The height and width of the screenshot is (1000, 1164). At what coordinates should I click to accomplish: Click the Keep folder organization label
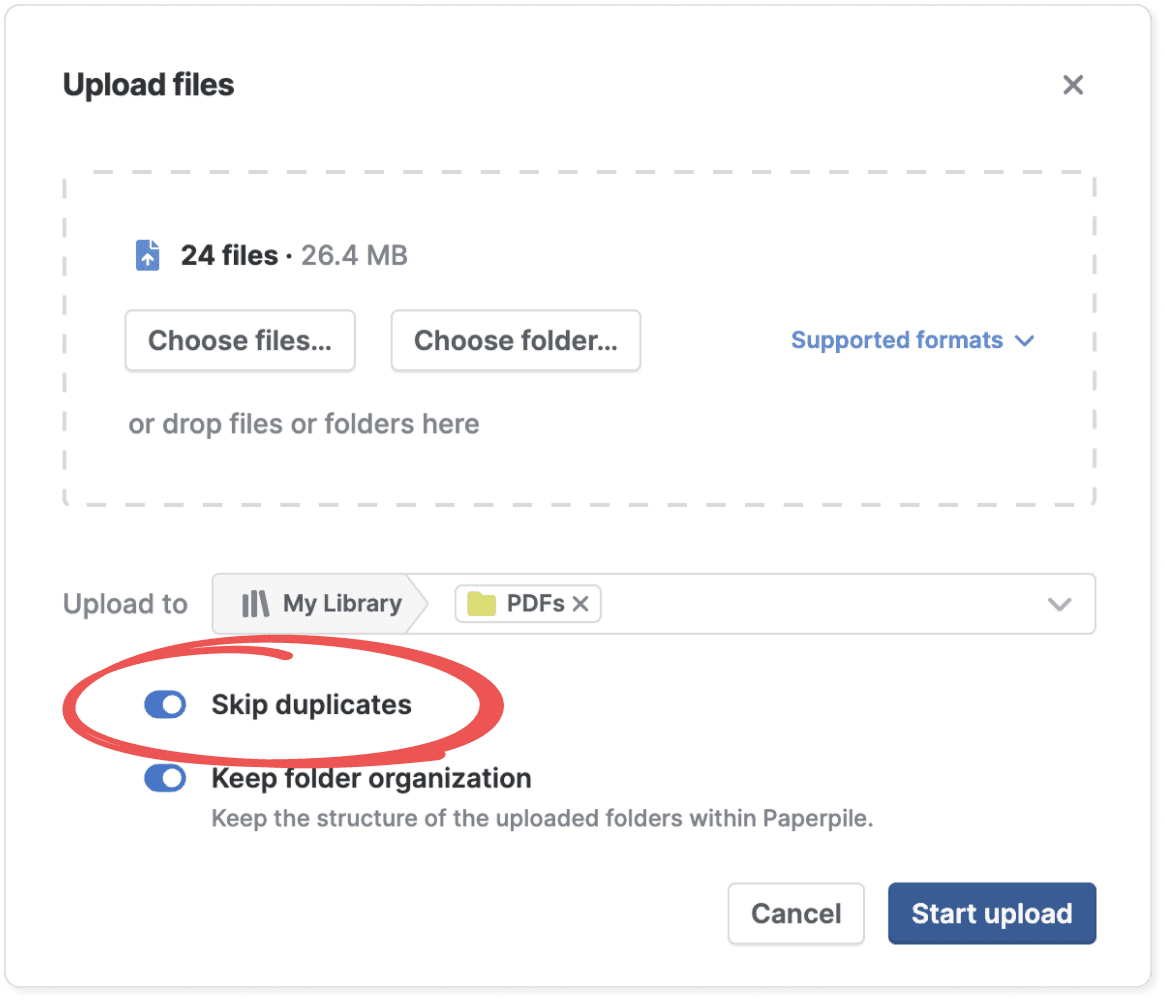(371, 778)
